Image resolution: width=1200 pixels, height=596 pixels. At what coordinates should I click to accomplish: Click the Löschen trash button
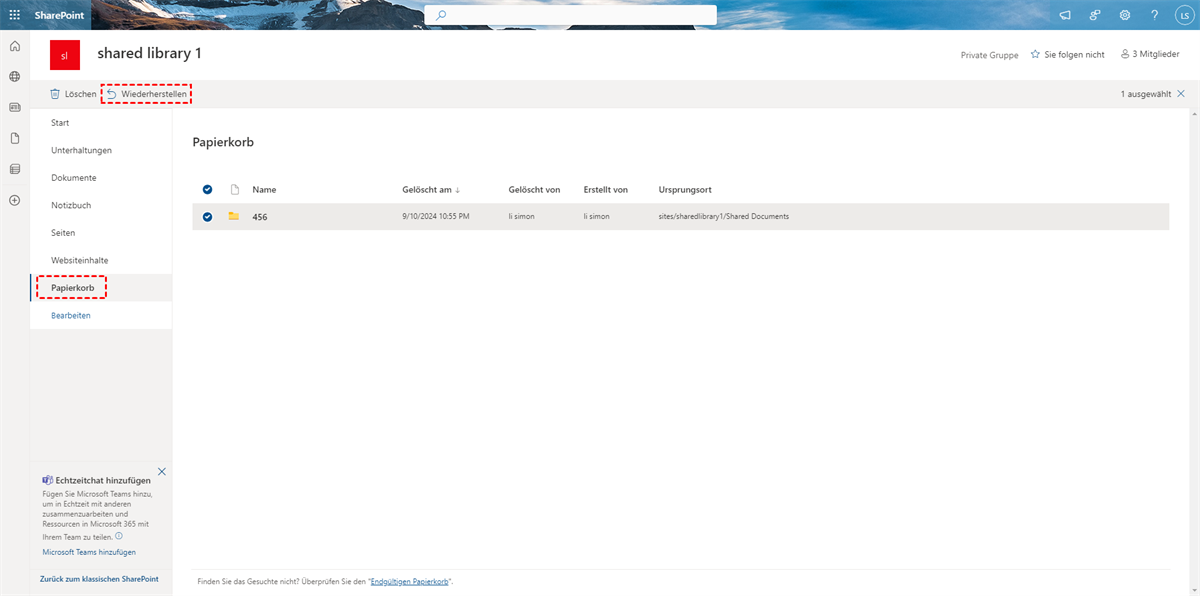[x=73, y=94]
